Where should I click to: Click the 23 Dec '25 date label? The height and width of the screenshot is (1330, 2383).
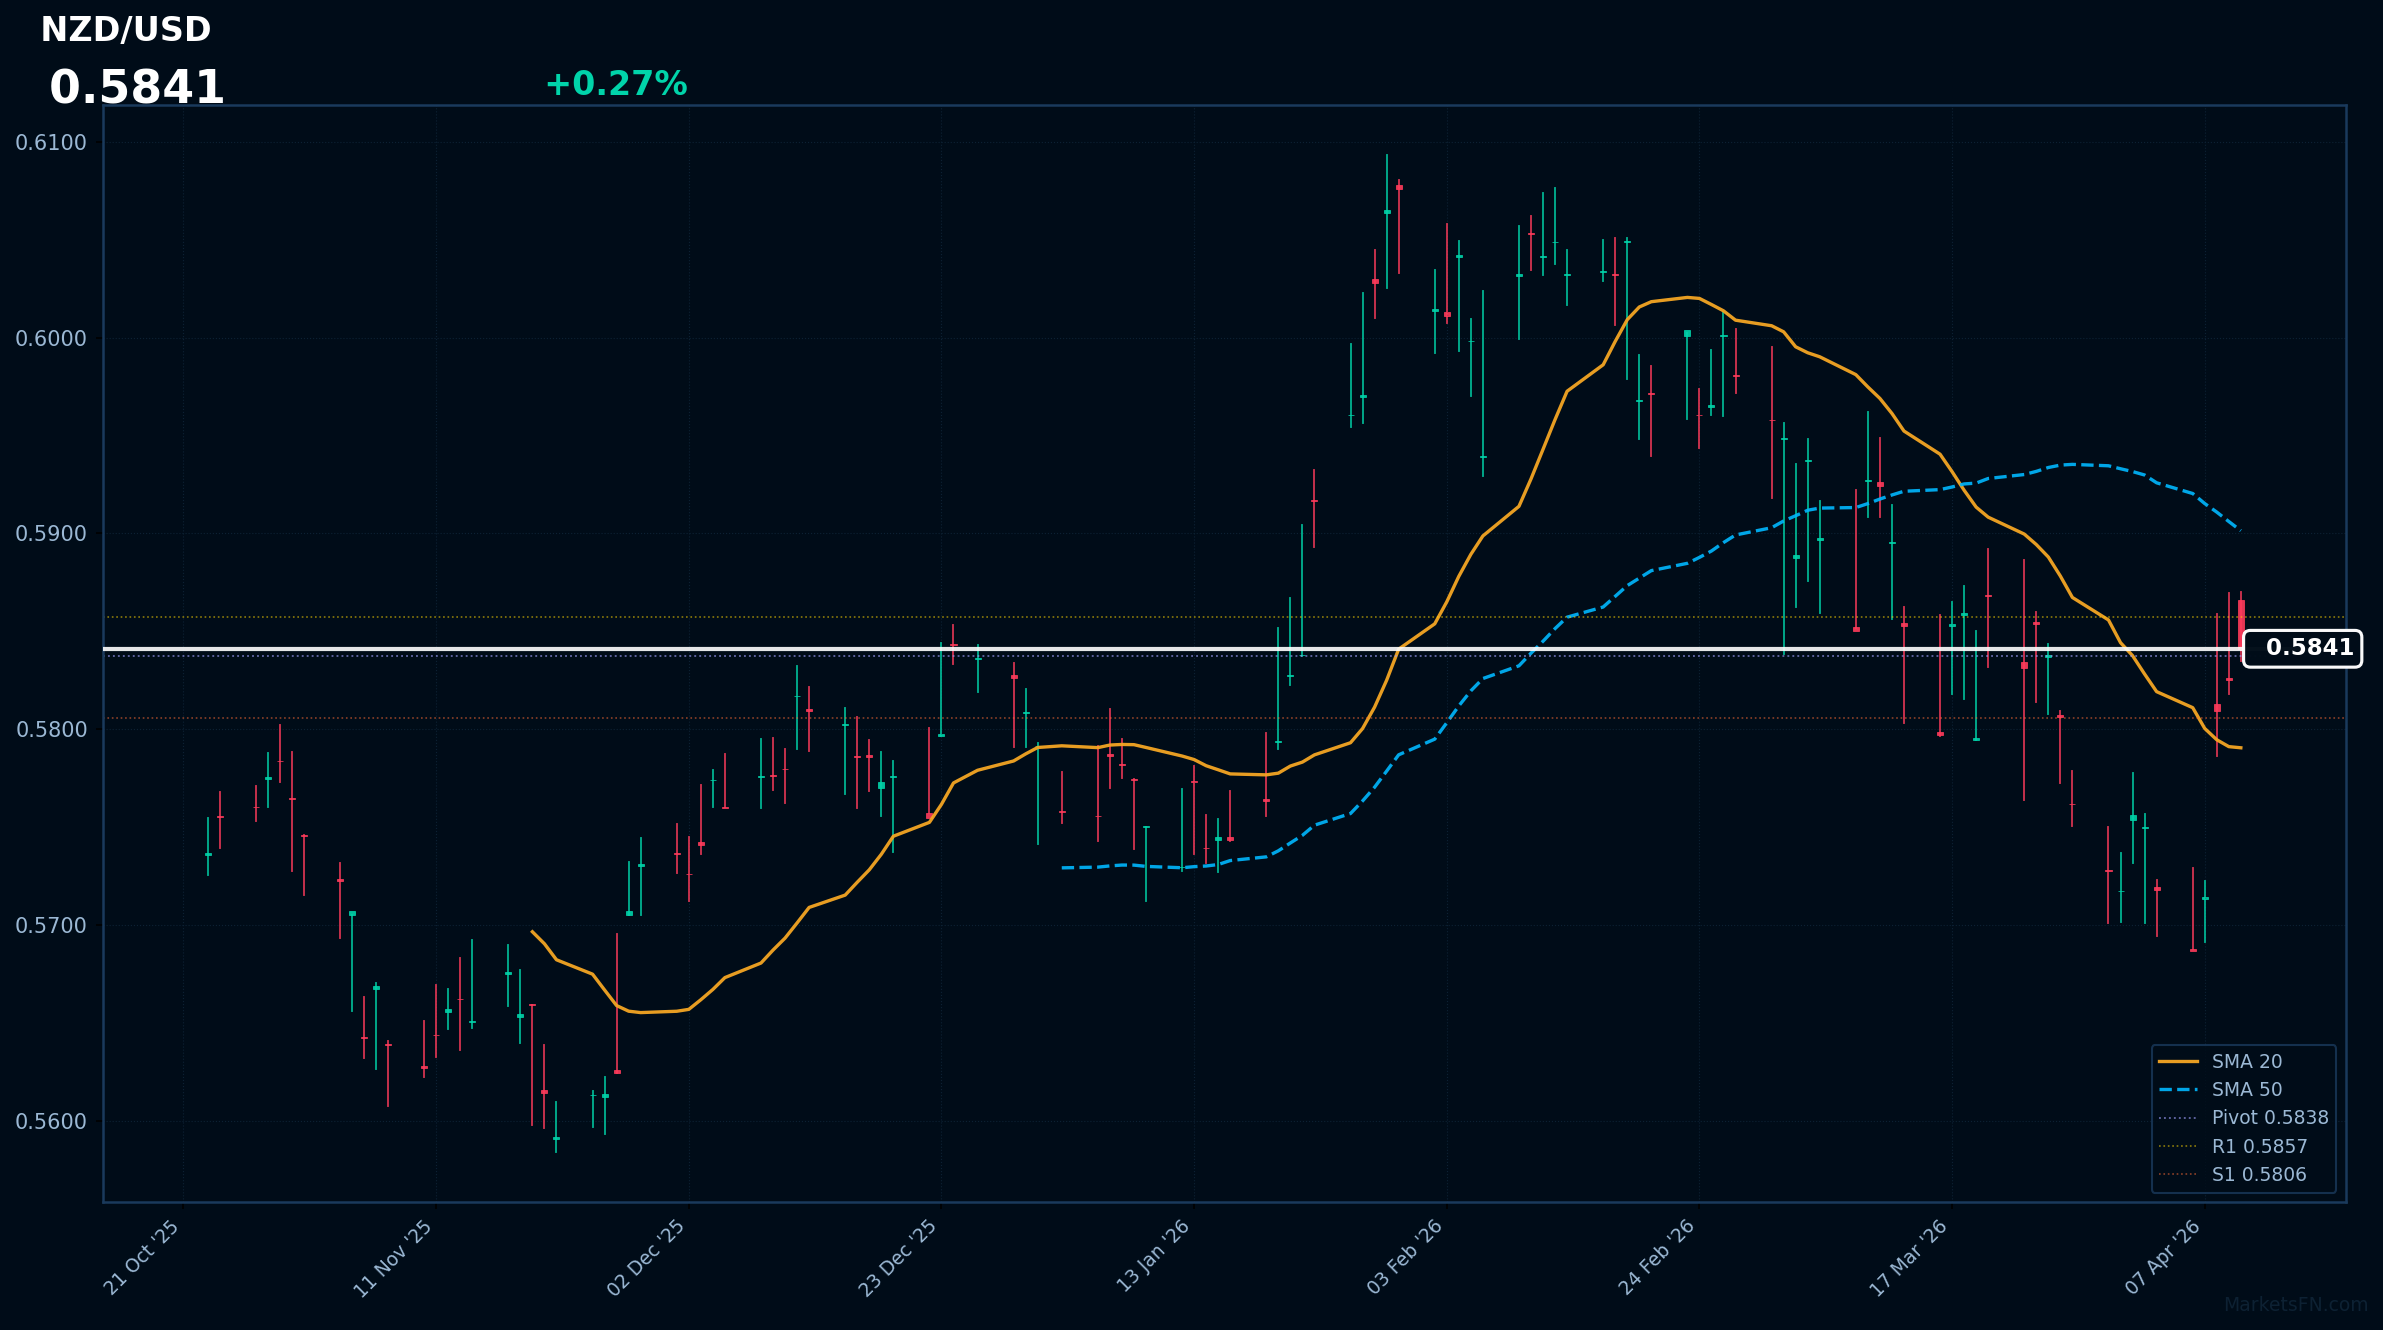[x=899, y=1258]
